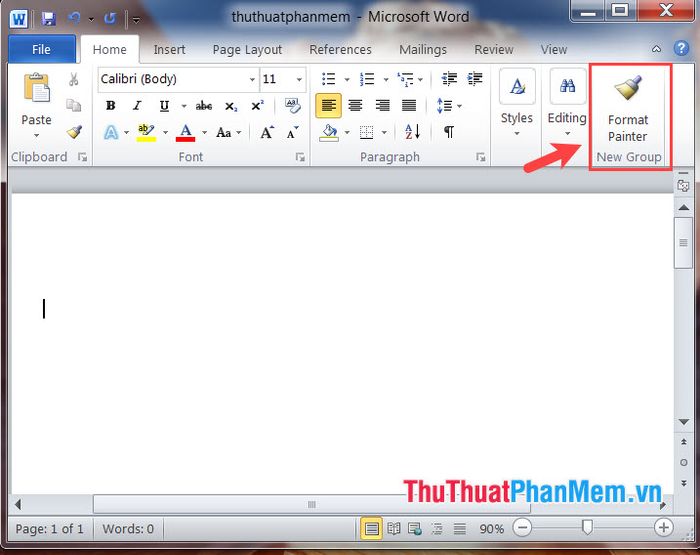700x555 pixels.
Task: Switch to the Insert tab
Action: point(169,50)
